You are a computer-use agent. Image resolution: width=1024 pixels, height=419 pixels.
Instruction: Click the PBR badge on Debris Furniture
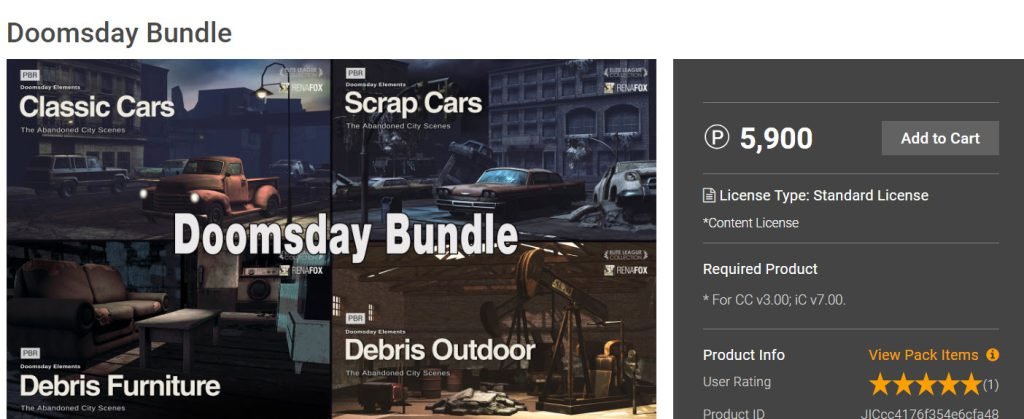30,353
